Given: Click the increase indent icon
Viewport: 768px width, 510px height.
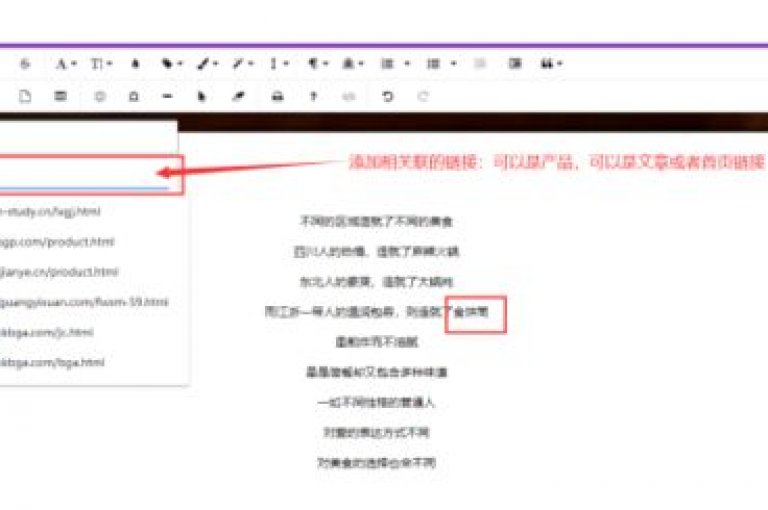Looking at the screenshot, I should pyautogui.click(x=515, y=64).
